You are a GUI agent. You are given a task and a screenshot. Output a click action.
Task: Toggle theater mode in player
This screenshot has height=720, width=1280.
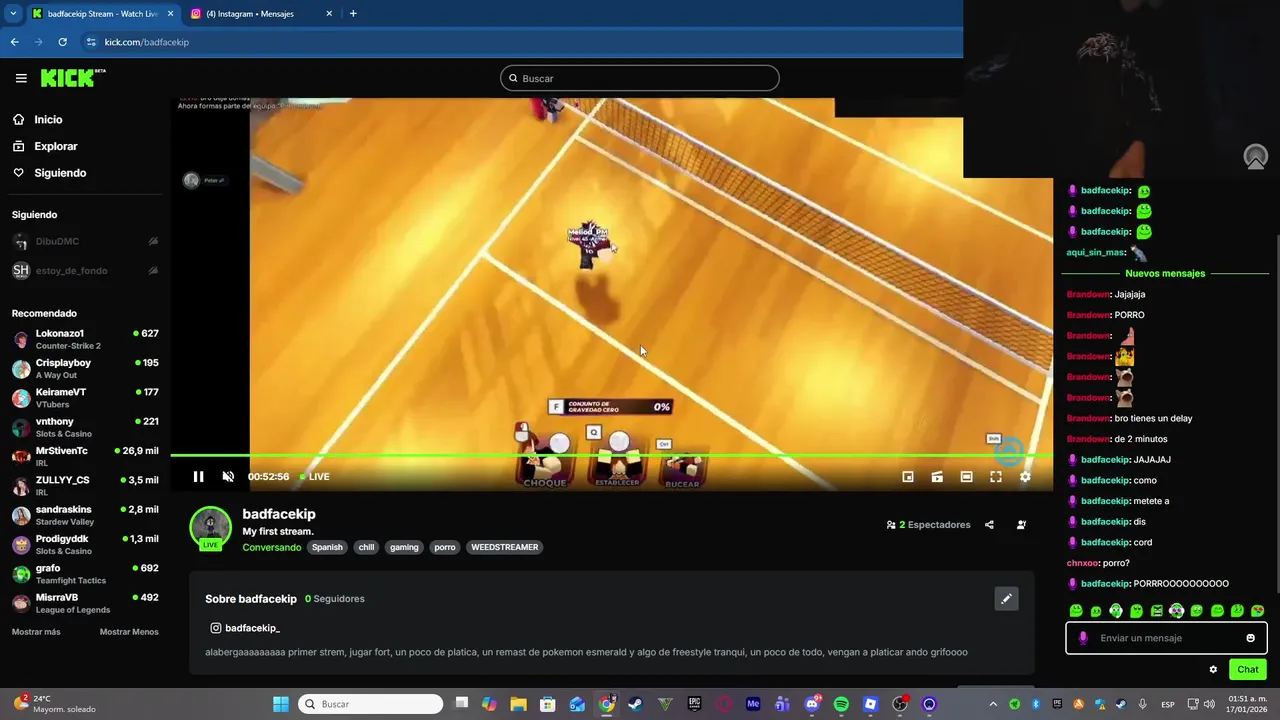[x=966, y=477]
